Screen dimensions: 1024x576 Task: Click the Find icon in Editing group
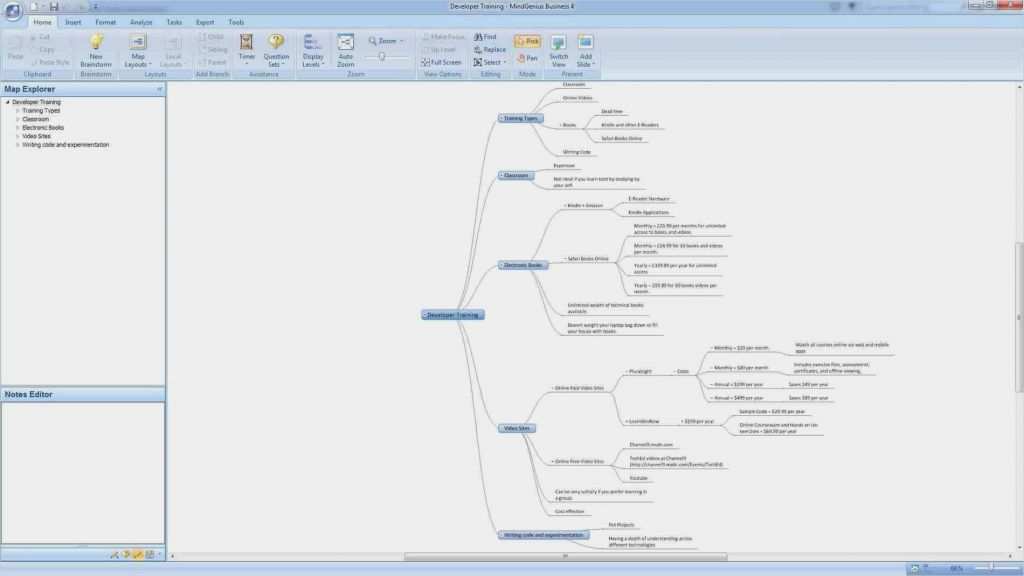tap(487, 36)
